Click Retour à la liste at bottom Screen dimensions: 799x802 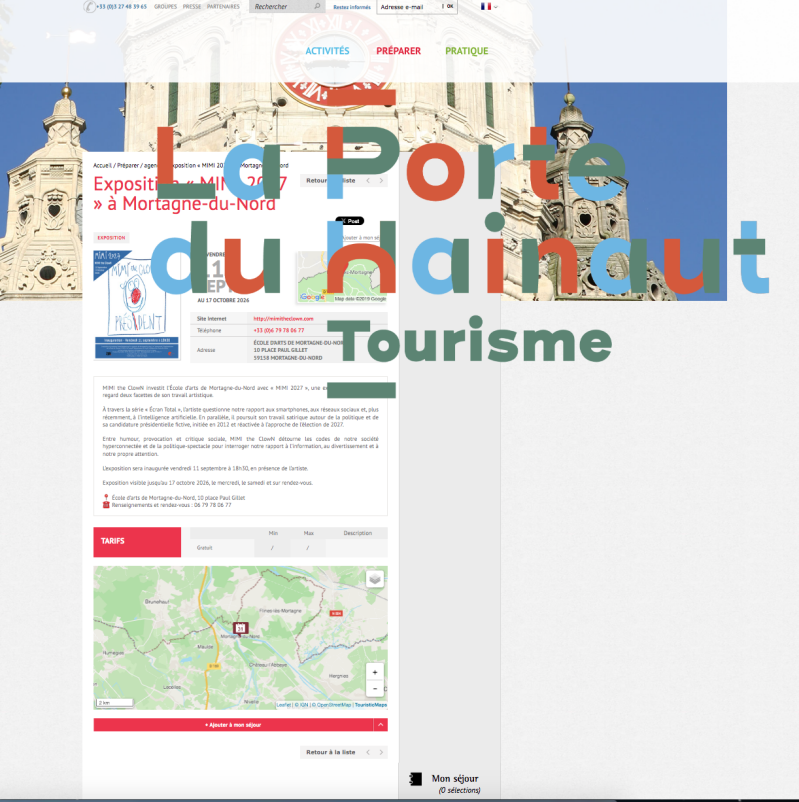330,752
